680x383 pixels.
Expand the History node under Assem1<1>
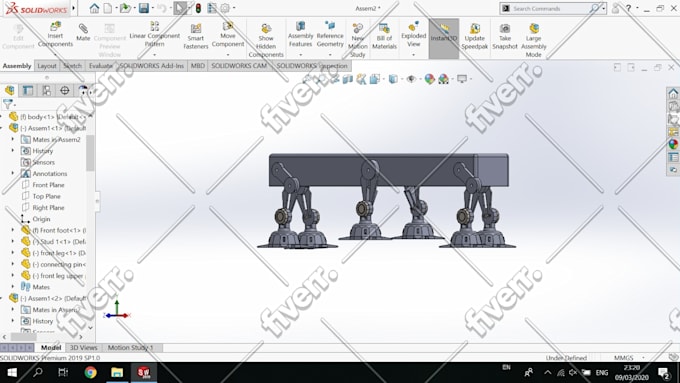point(13,150)
